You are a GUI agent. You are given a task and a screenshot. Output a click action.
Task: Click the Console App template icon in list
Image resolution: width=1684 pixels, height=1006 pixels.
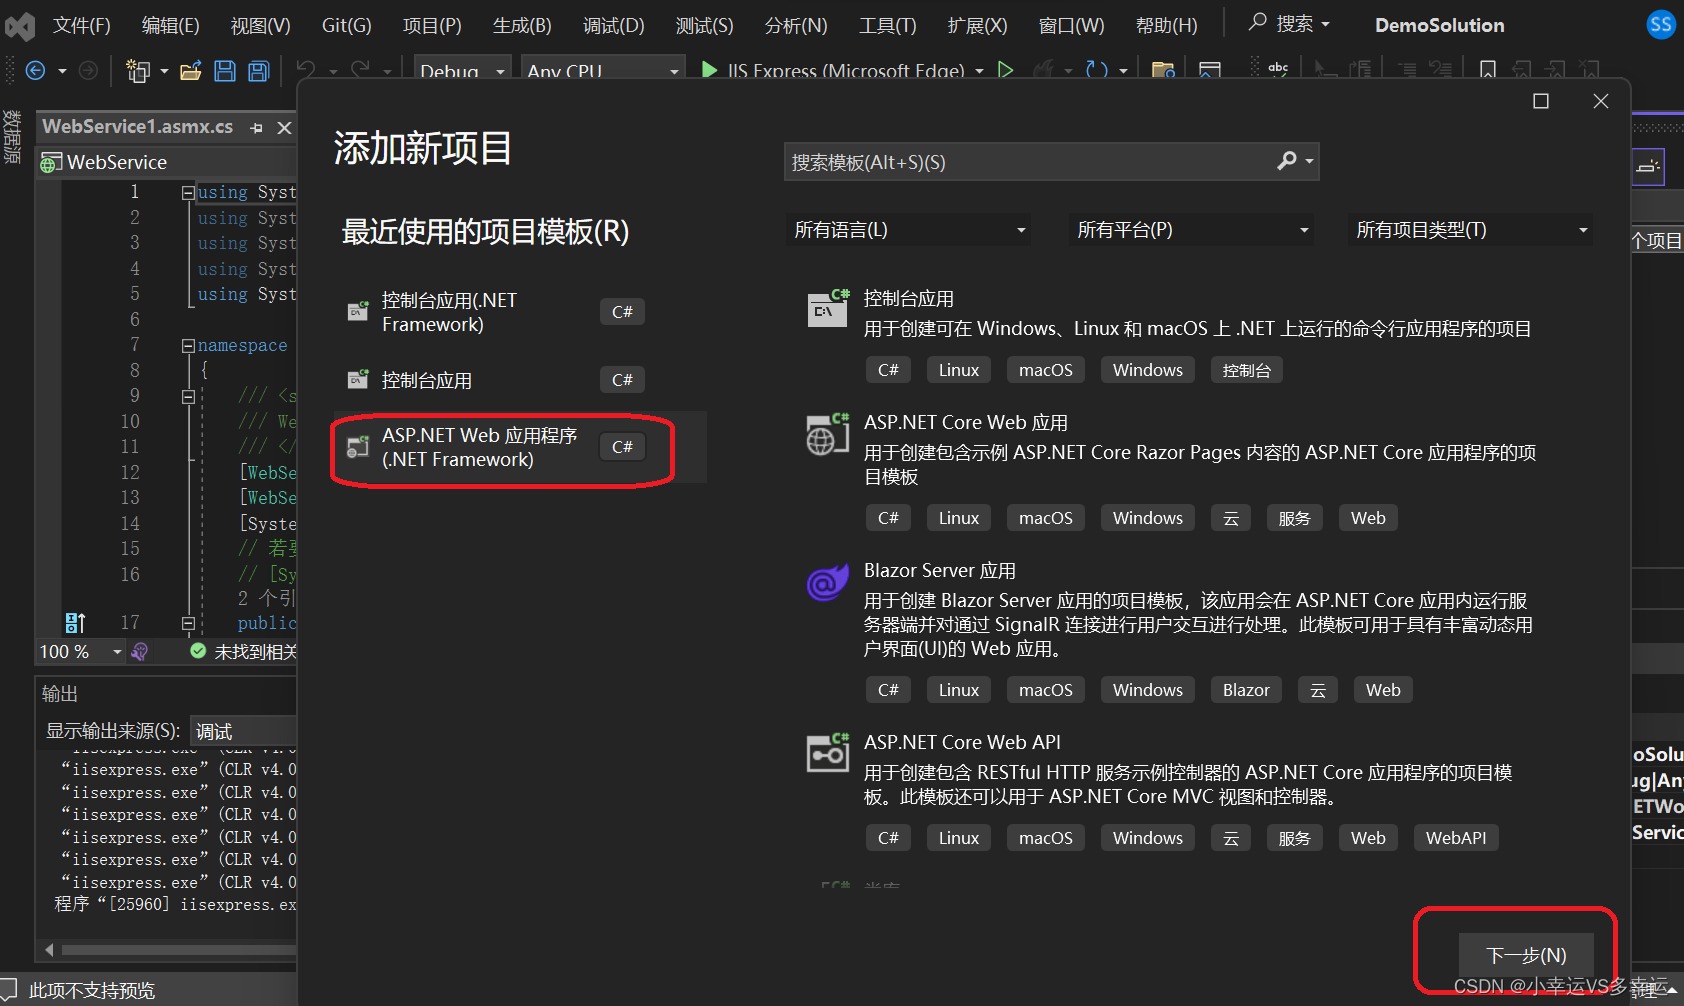tap(828, 308)
